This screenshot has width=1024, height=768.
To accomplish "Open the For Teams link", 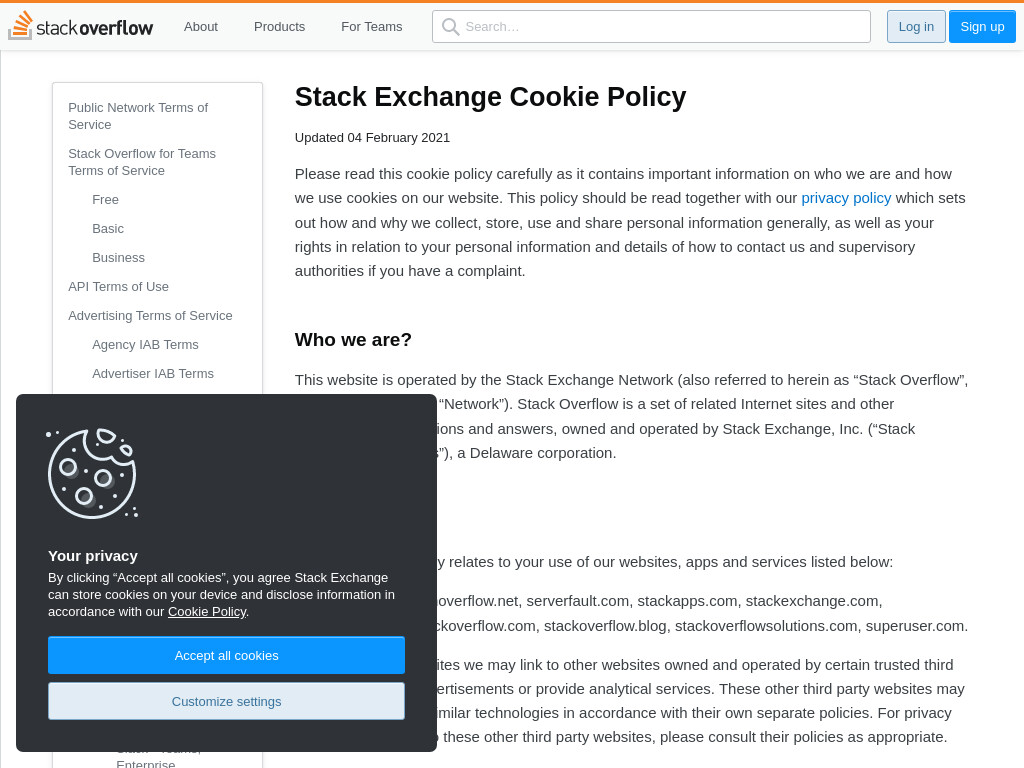I will coord(372,27).
